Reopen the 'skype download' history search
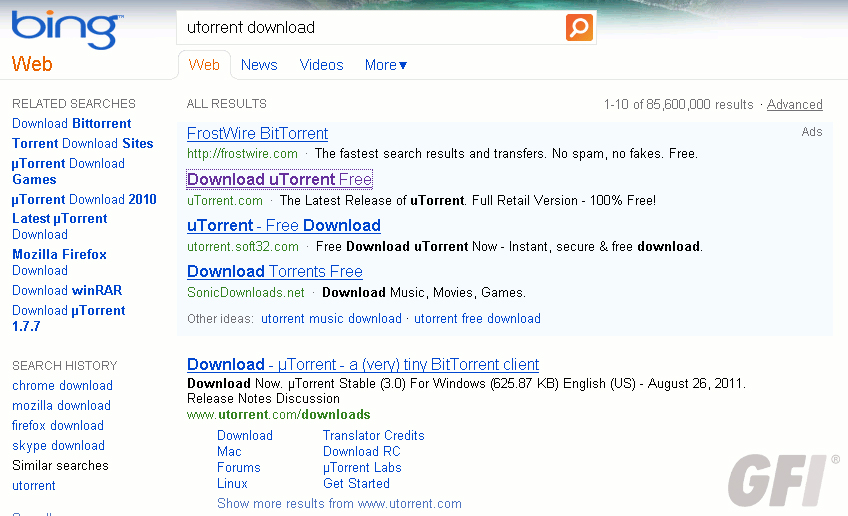The height and width of the screenshot is (516, 848). tap(58, 446)
